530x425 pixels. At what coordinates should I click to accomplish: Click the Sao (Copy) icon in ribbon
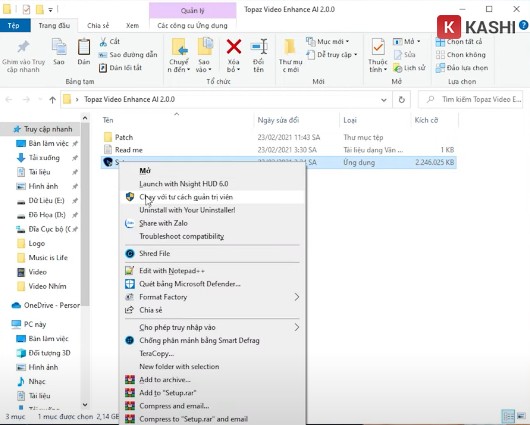coord(59,47)
